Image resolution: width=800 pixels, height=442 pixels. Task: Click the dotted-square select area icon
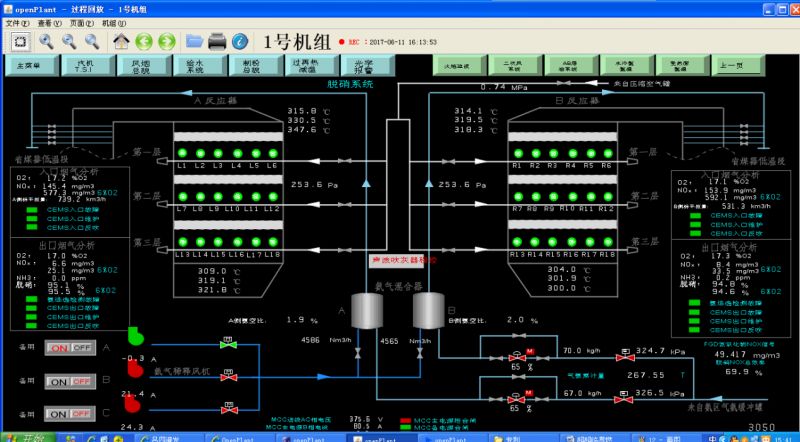pyautogui.click(x=20, y=41)
